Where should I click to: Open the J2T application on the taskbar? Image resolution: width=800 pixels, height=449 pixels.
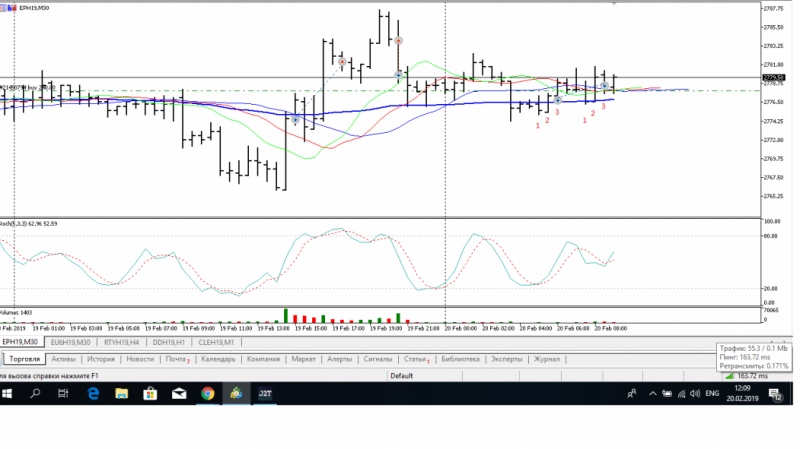[x=265, y=393]
